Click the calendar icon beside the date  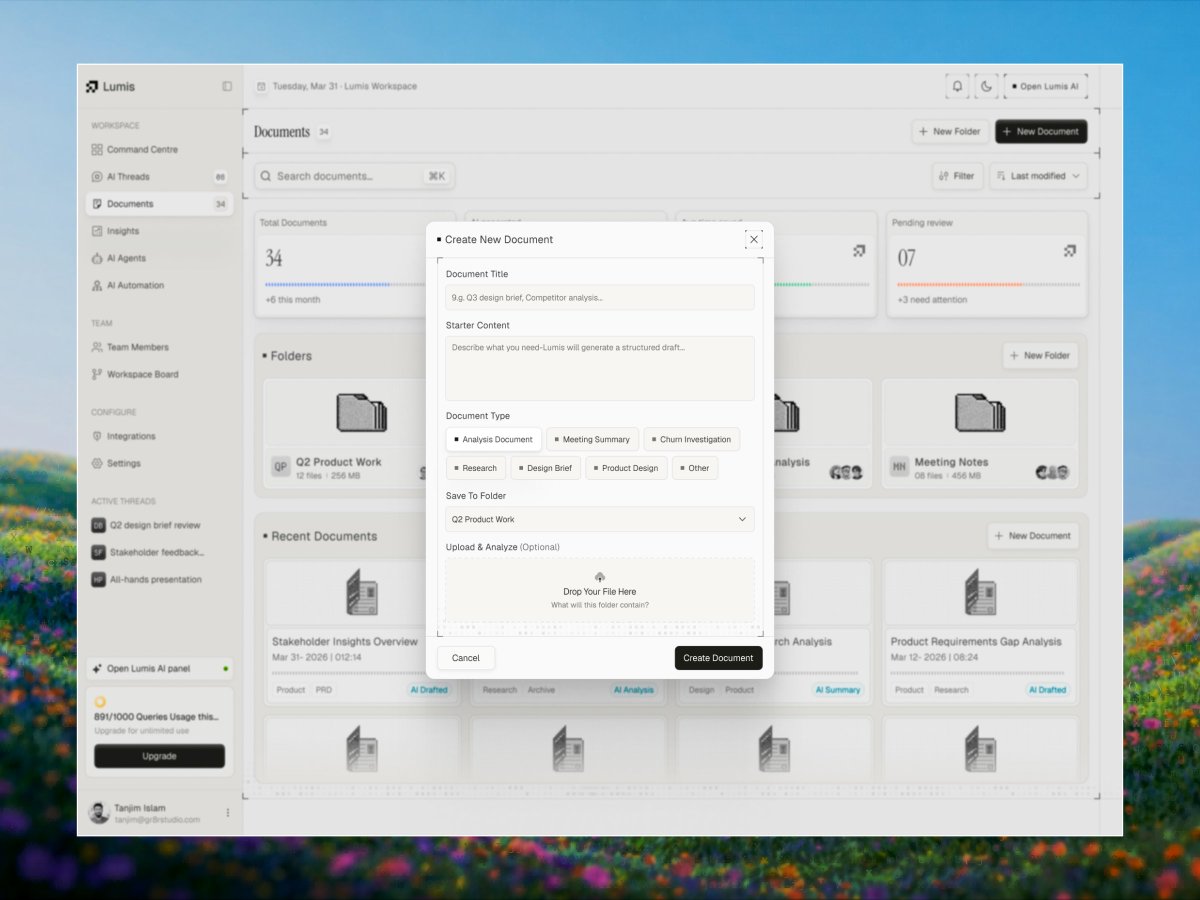261,86
